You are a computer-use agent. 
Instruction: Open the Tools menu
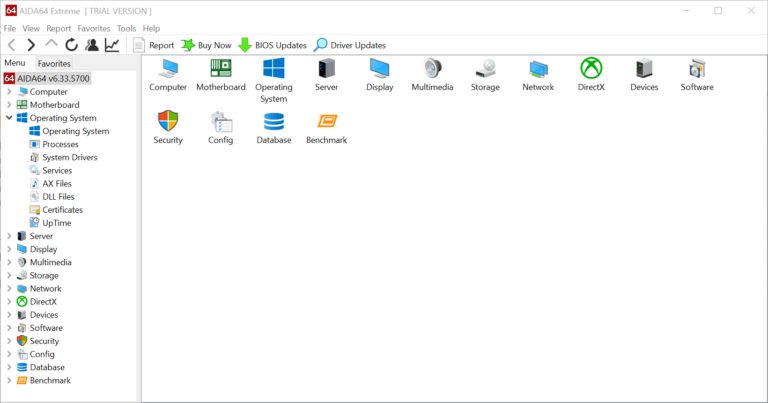(126, 28)
